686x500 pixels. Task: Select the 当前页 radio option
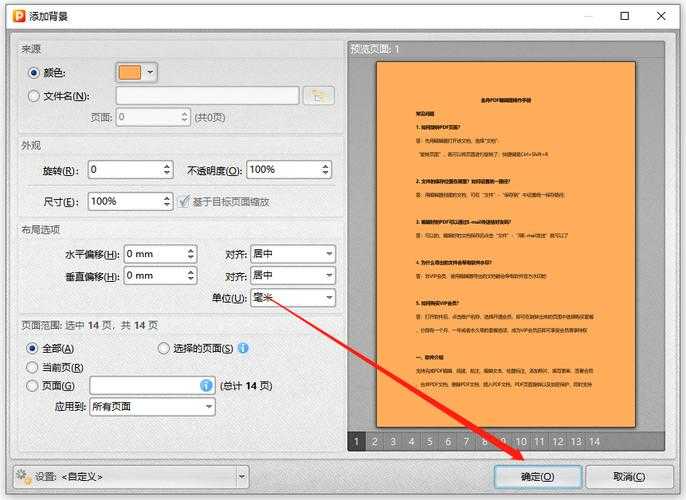pyautogui.click(x=34, y=367)
